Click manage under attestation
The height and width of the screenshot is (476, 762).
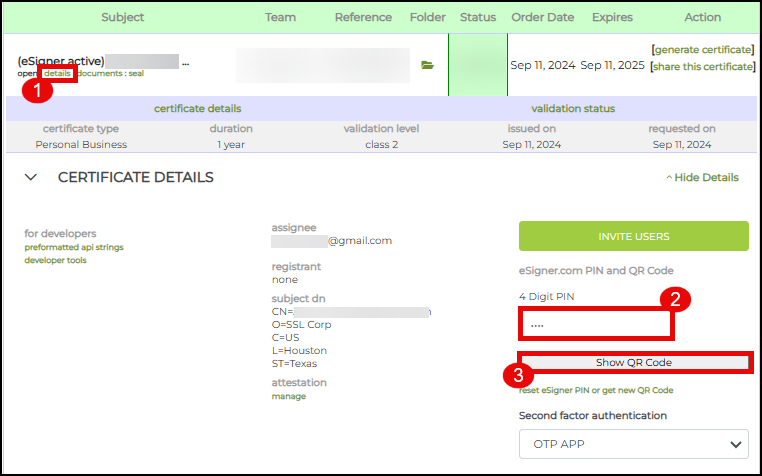point(288,396)
